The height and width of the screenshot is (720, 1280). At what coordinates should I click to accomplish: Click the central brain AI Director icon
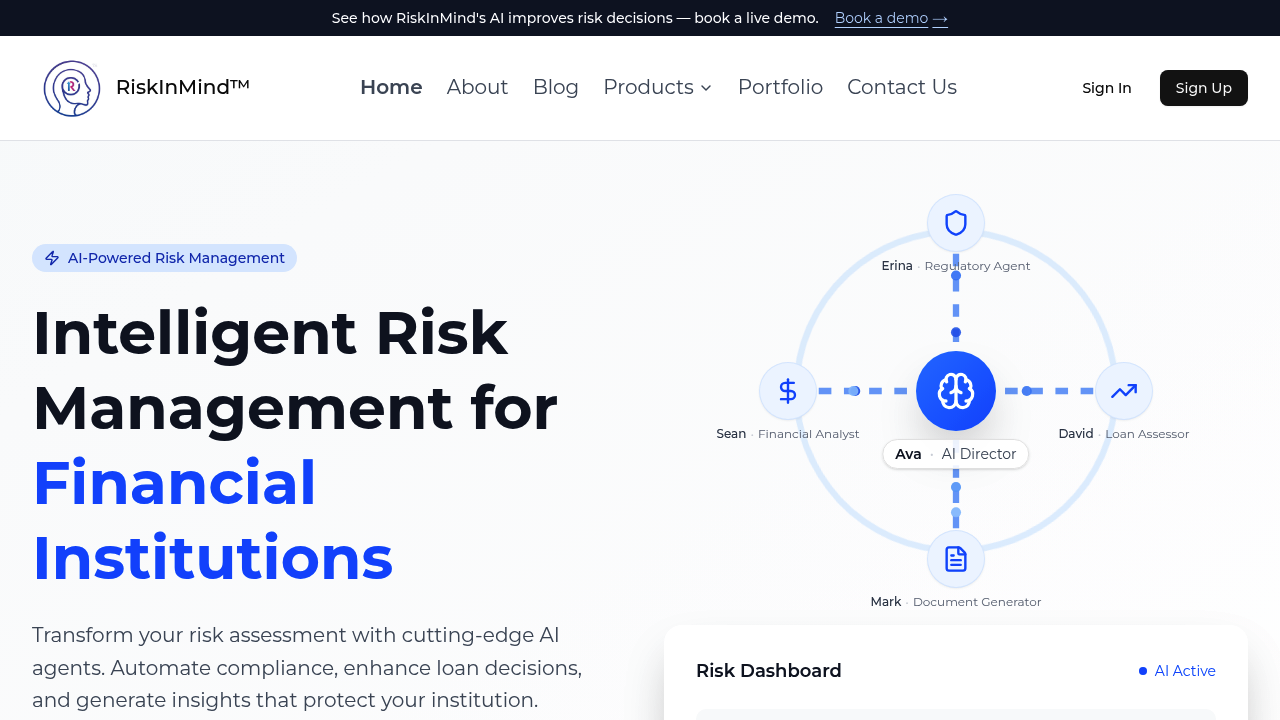tap(956, 391)
